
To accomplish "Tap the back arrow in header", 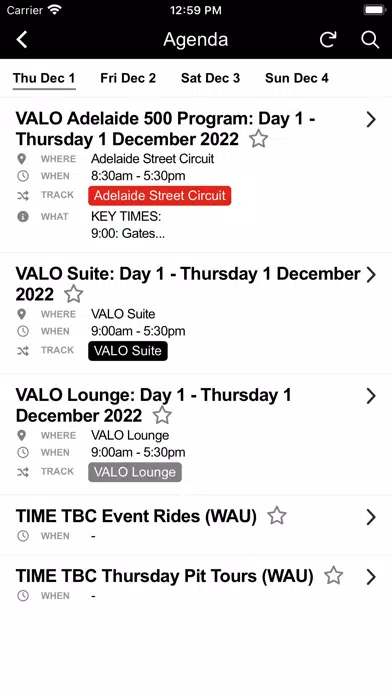I will (22, 40).
